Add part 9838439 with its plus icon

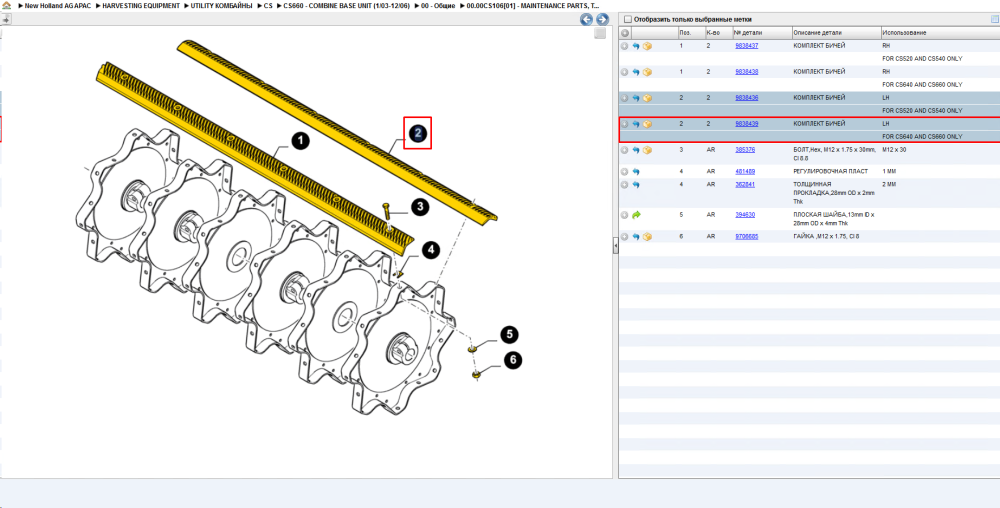(x=625, y=124)
